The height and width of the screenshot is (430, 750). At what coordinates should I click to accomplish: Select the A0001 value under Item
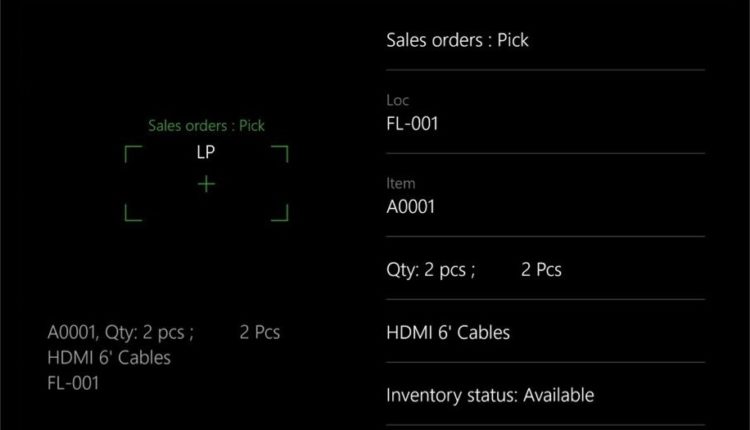click(x=411, y=208)
